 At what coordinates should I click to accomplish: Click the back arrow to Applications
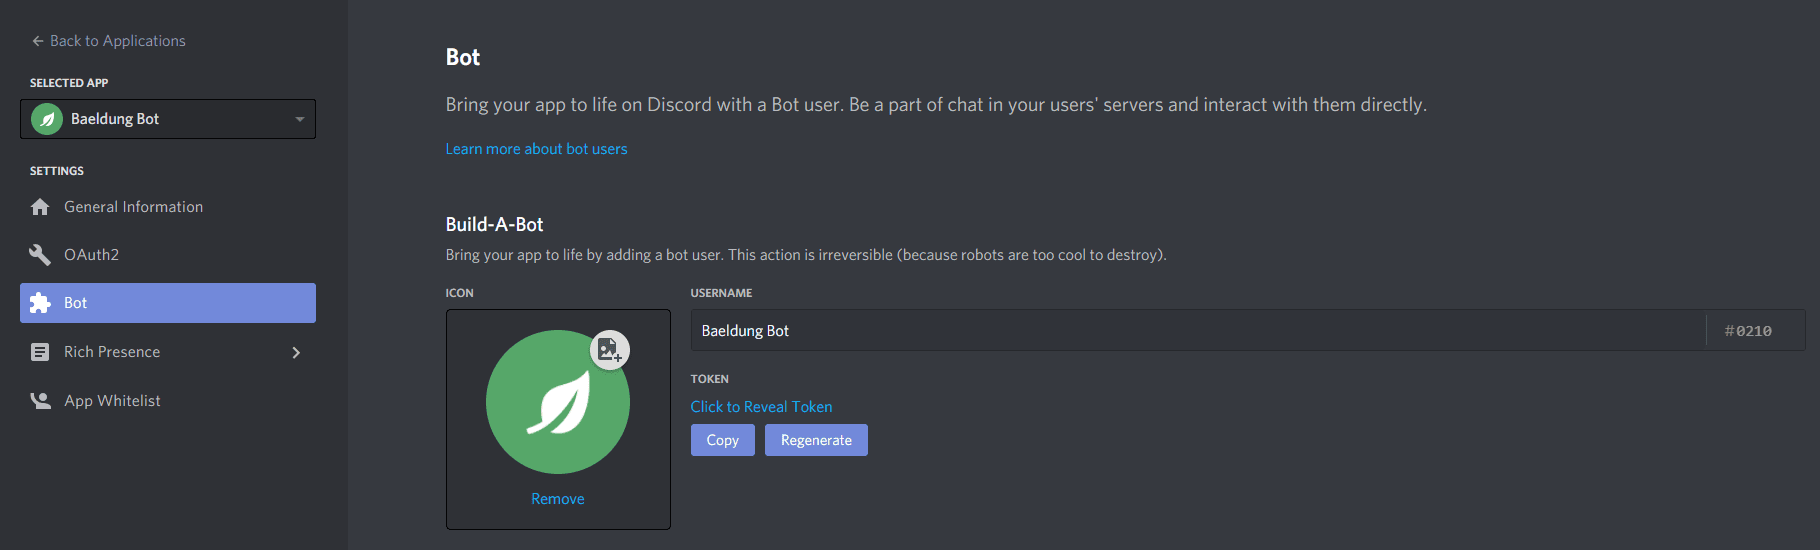[38, 41]
